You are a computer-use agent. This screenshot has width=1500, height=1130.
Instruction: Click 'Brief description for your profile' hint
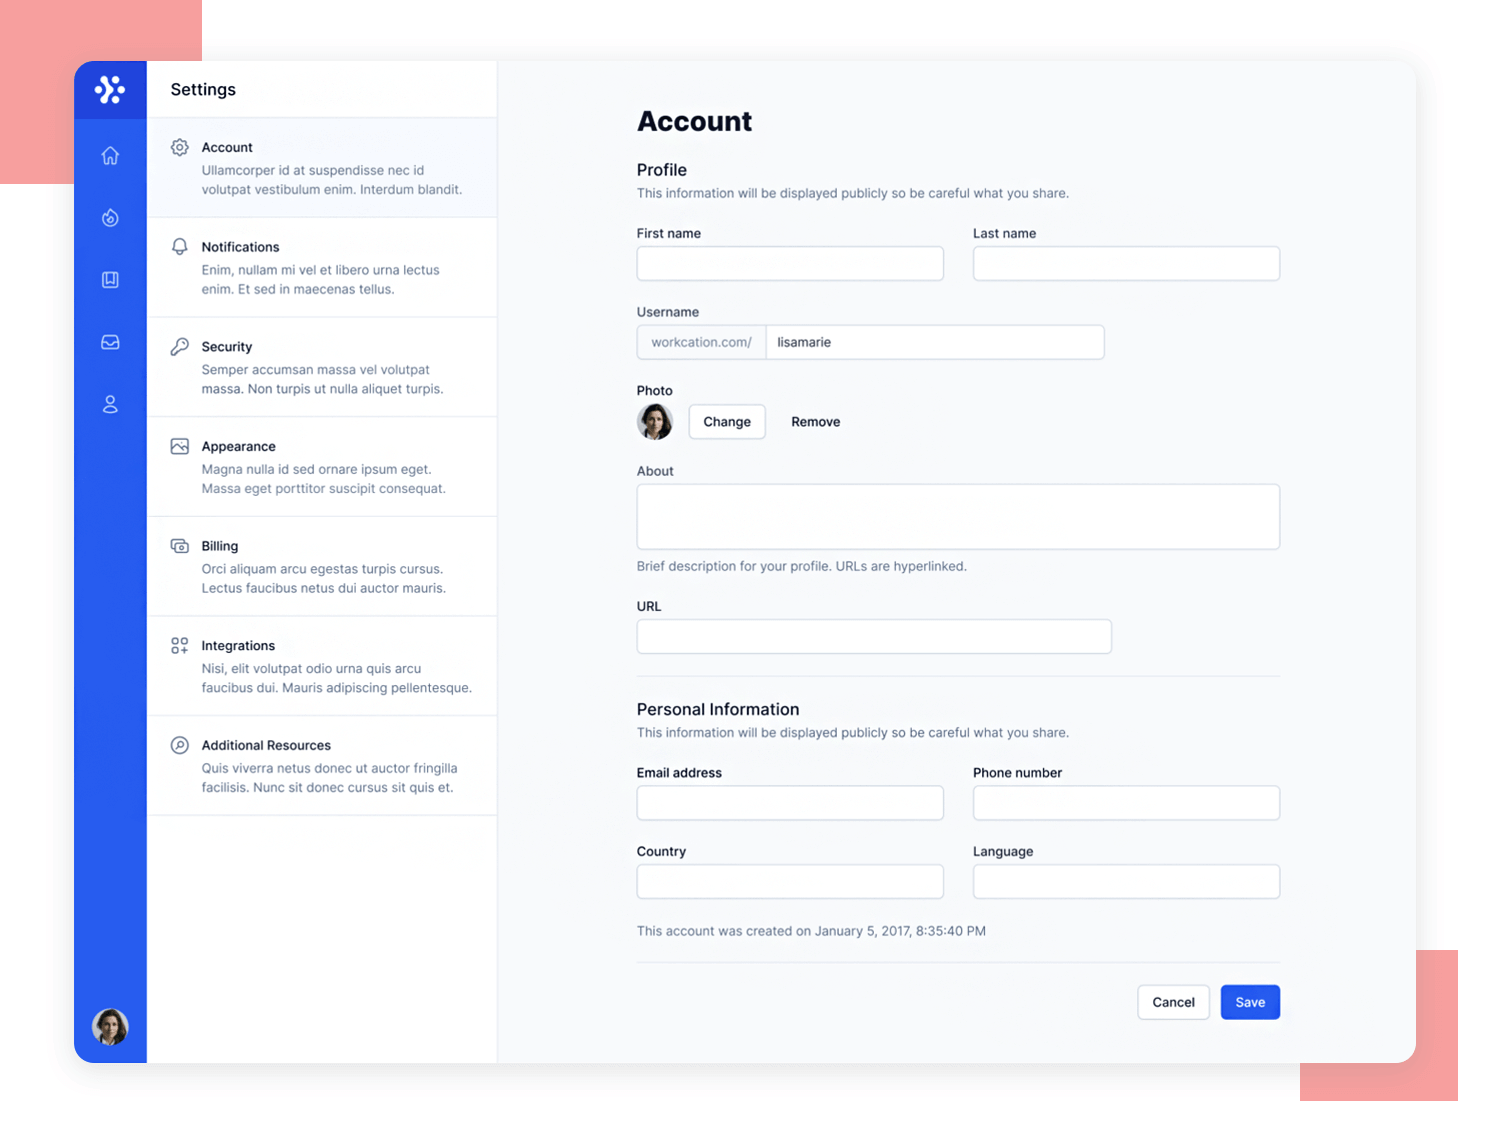[x=801, y=566]
